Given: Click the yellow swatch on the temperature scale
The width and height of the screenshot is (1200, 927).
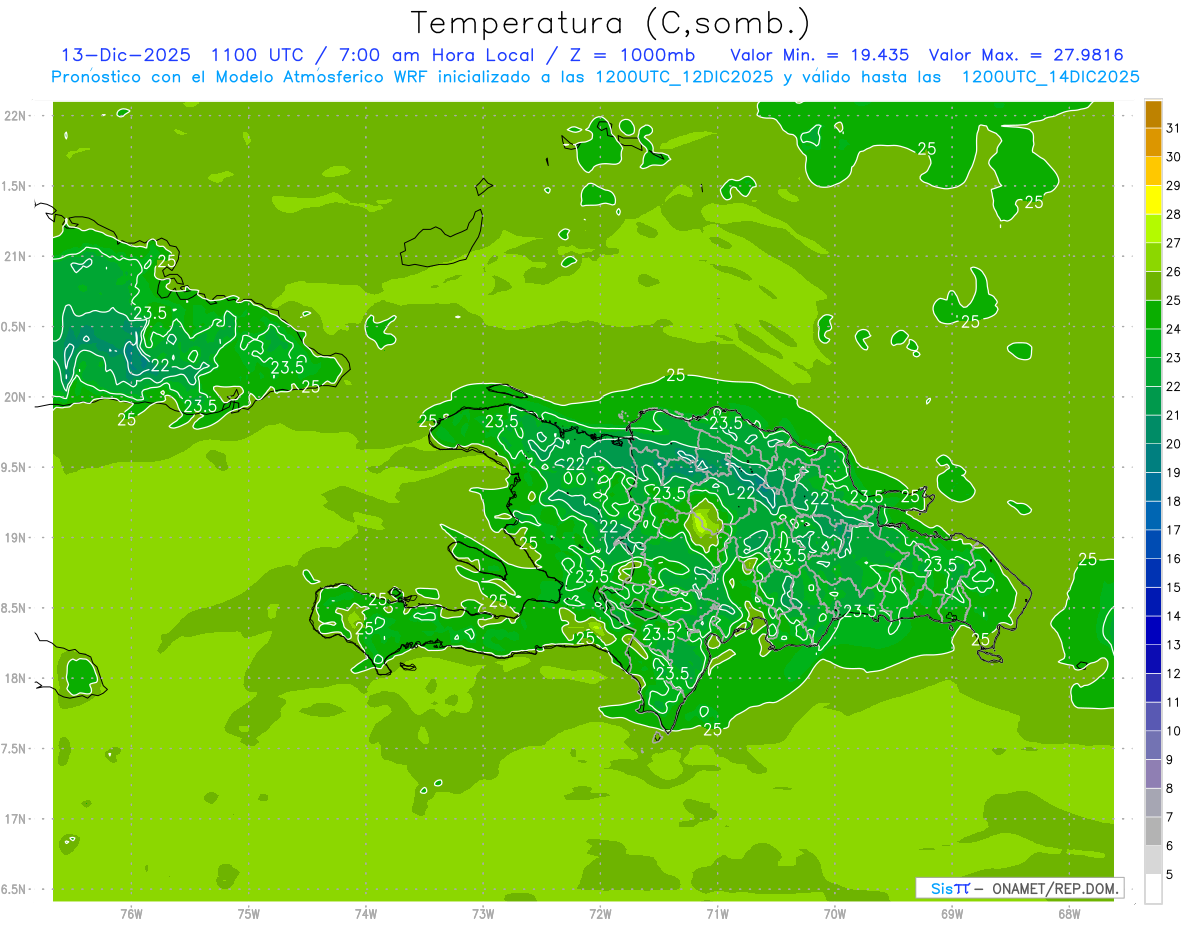Looking at the screenshot, I should [x=1153, y=201].
